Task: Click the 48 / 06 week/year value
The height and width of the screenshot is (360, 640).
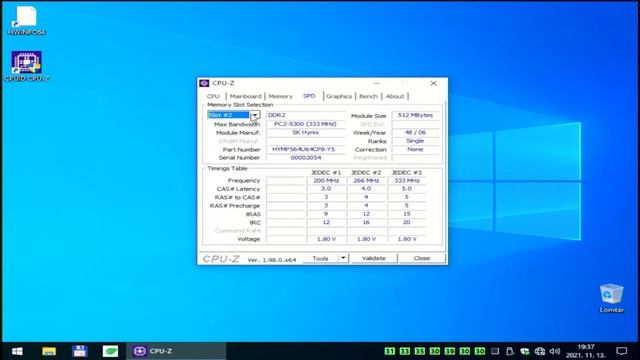Action: pyautogui.click(x=415, y=132)
